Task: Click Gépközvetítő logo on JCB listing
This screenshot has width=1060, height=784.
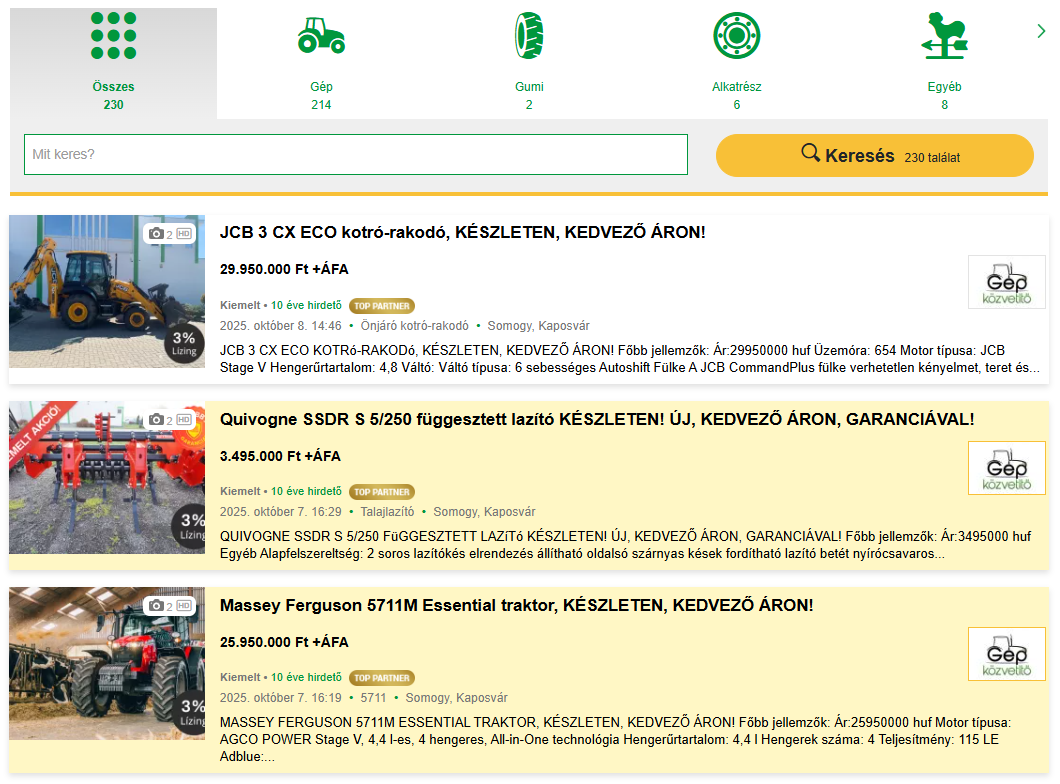Action: [1006, 282]
